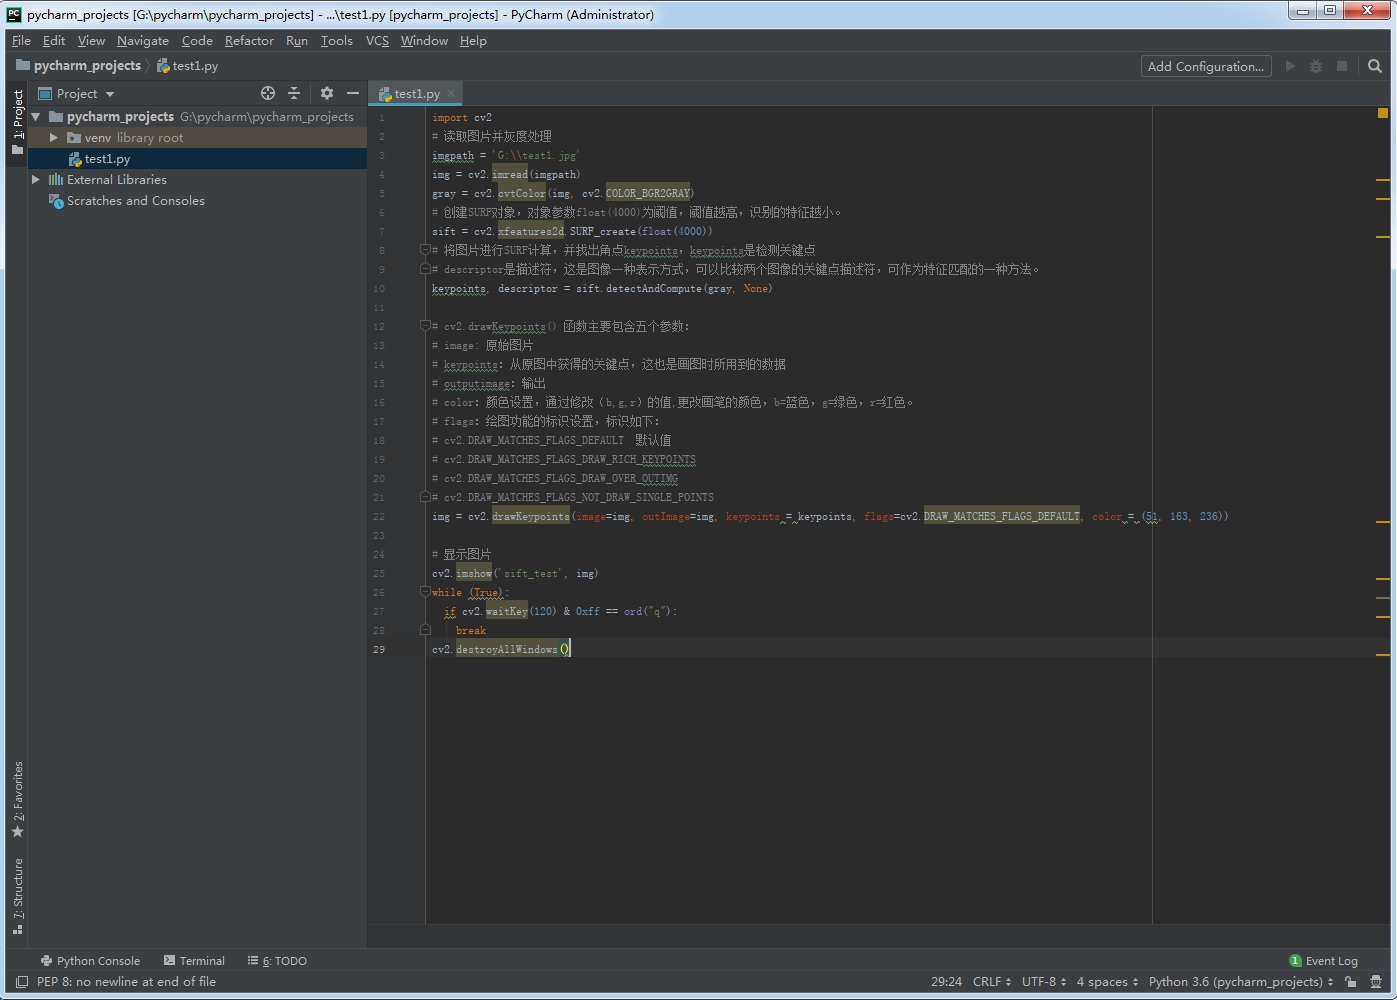Expand External Libraries in Project tree
The width and height of the screenshot is (1397, 1000).
(36, 179)
